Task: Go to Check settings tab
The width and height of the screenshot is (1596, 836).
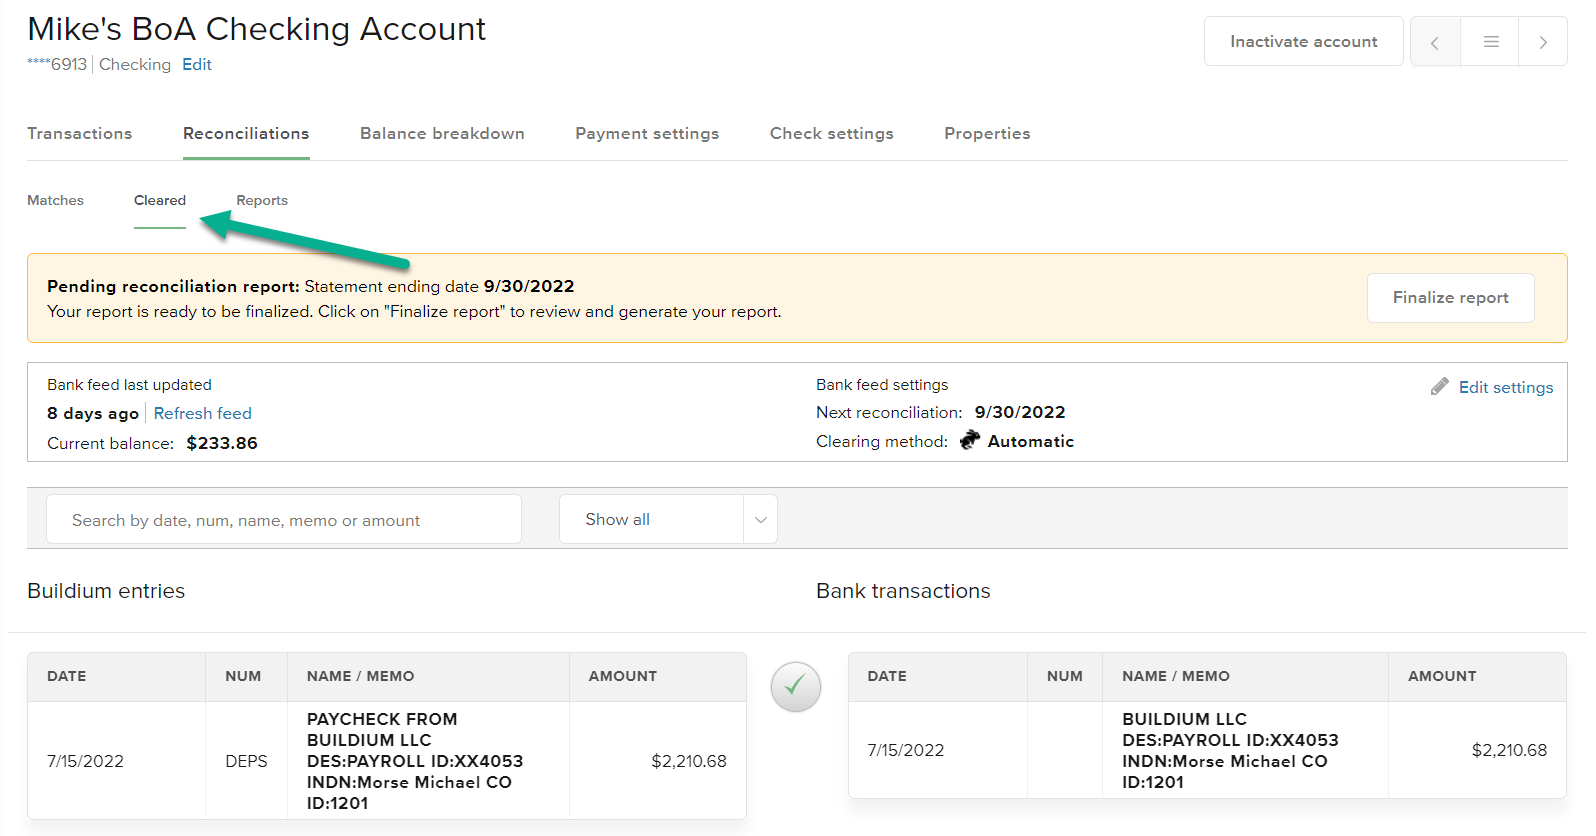Action: (x=832, y=133)
